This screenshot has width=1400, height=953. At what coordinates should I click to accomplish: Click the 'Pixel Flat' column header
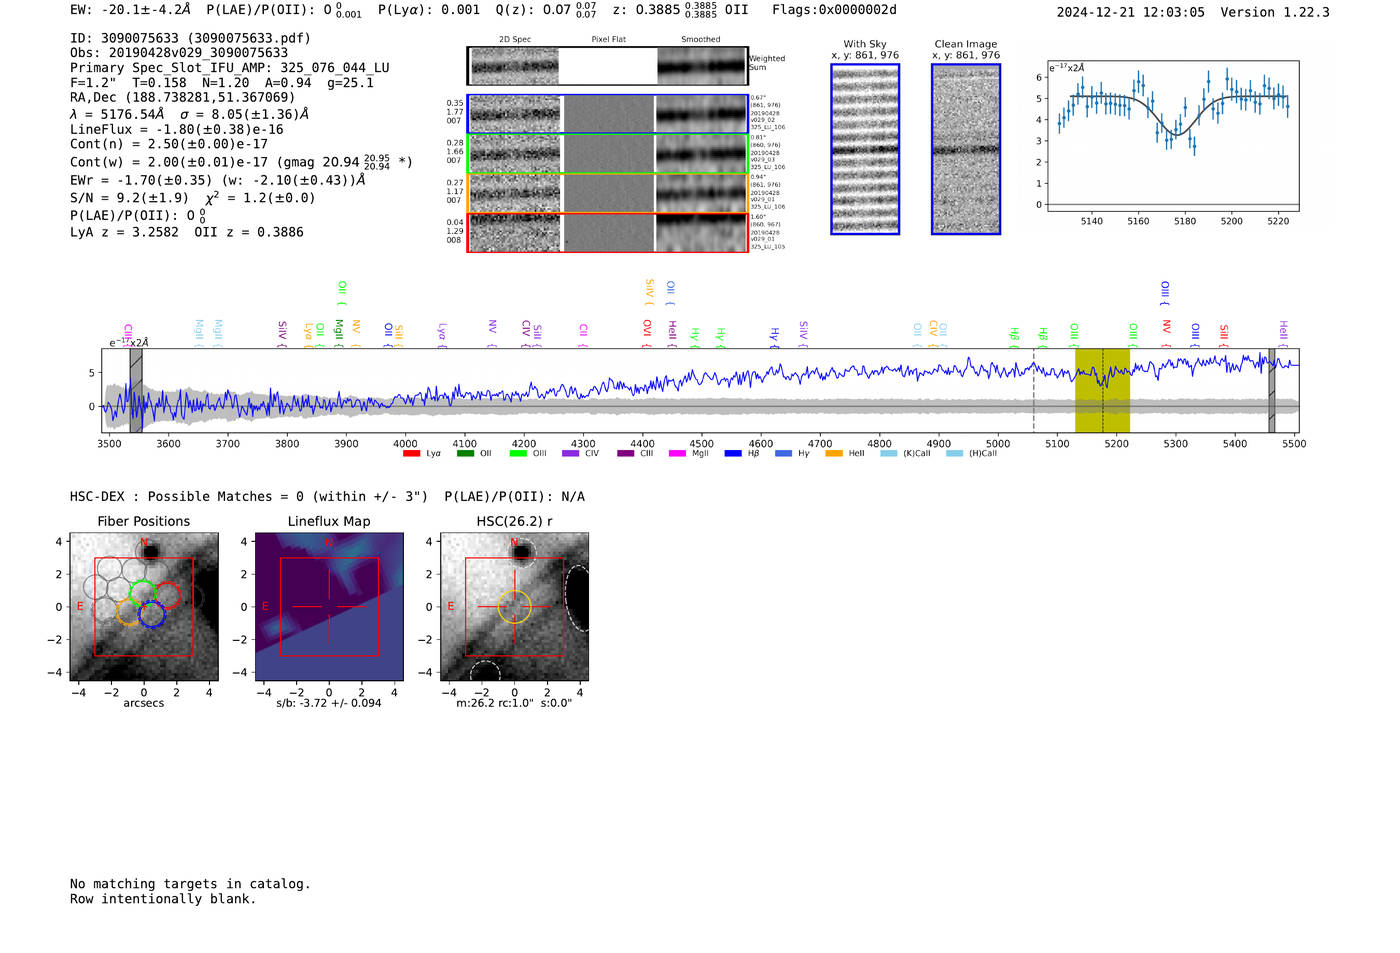[608, 39]
